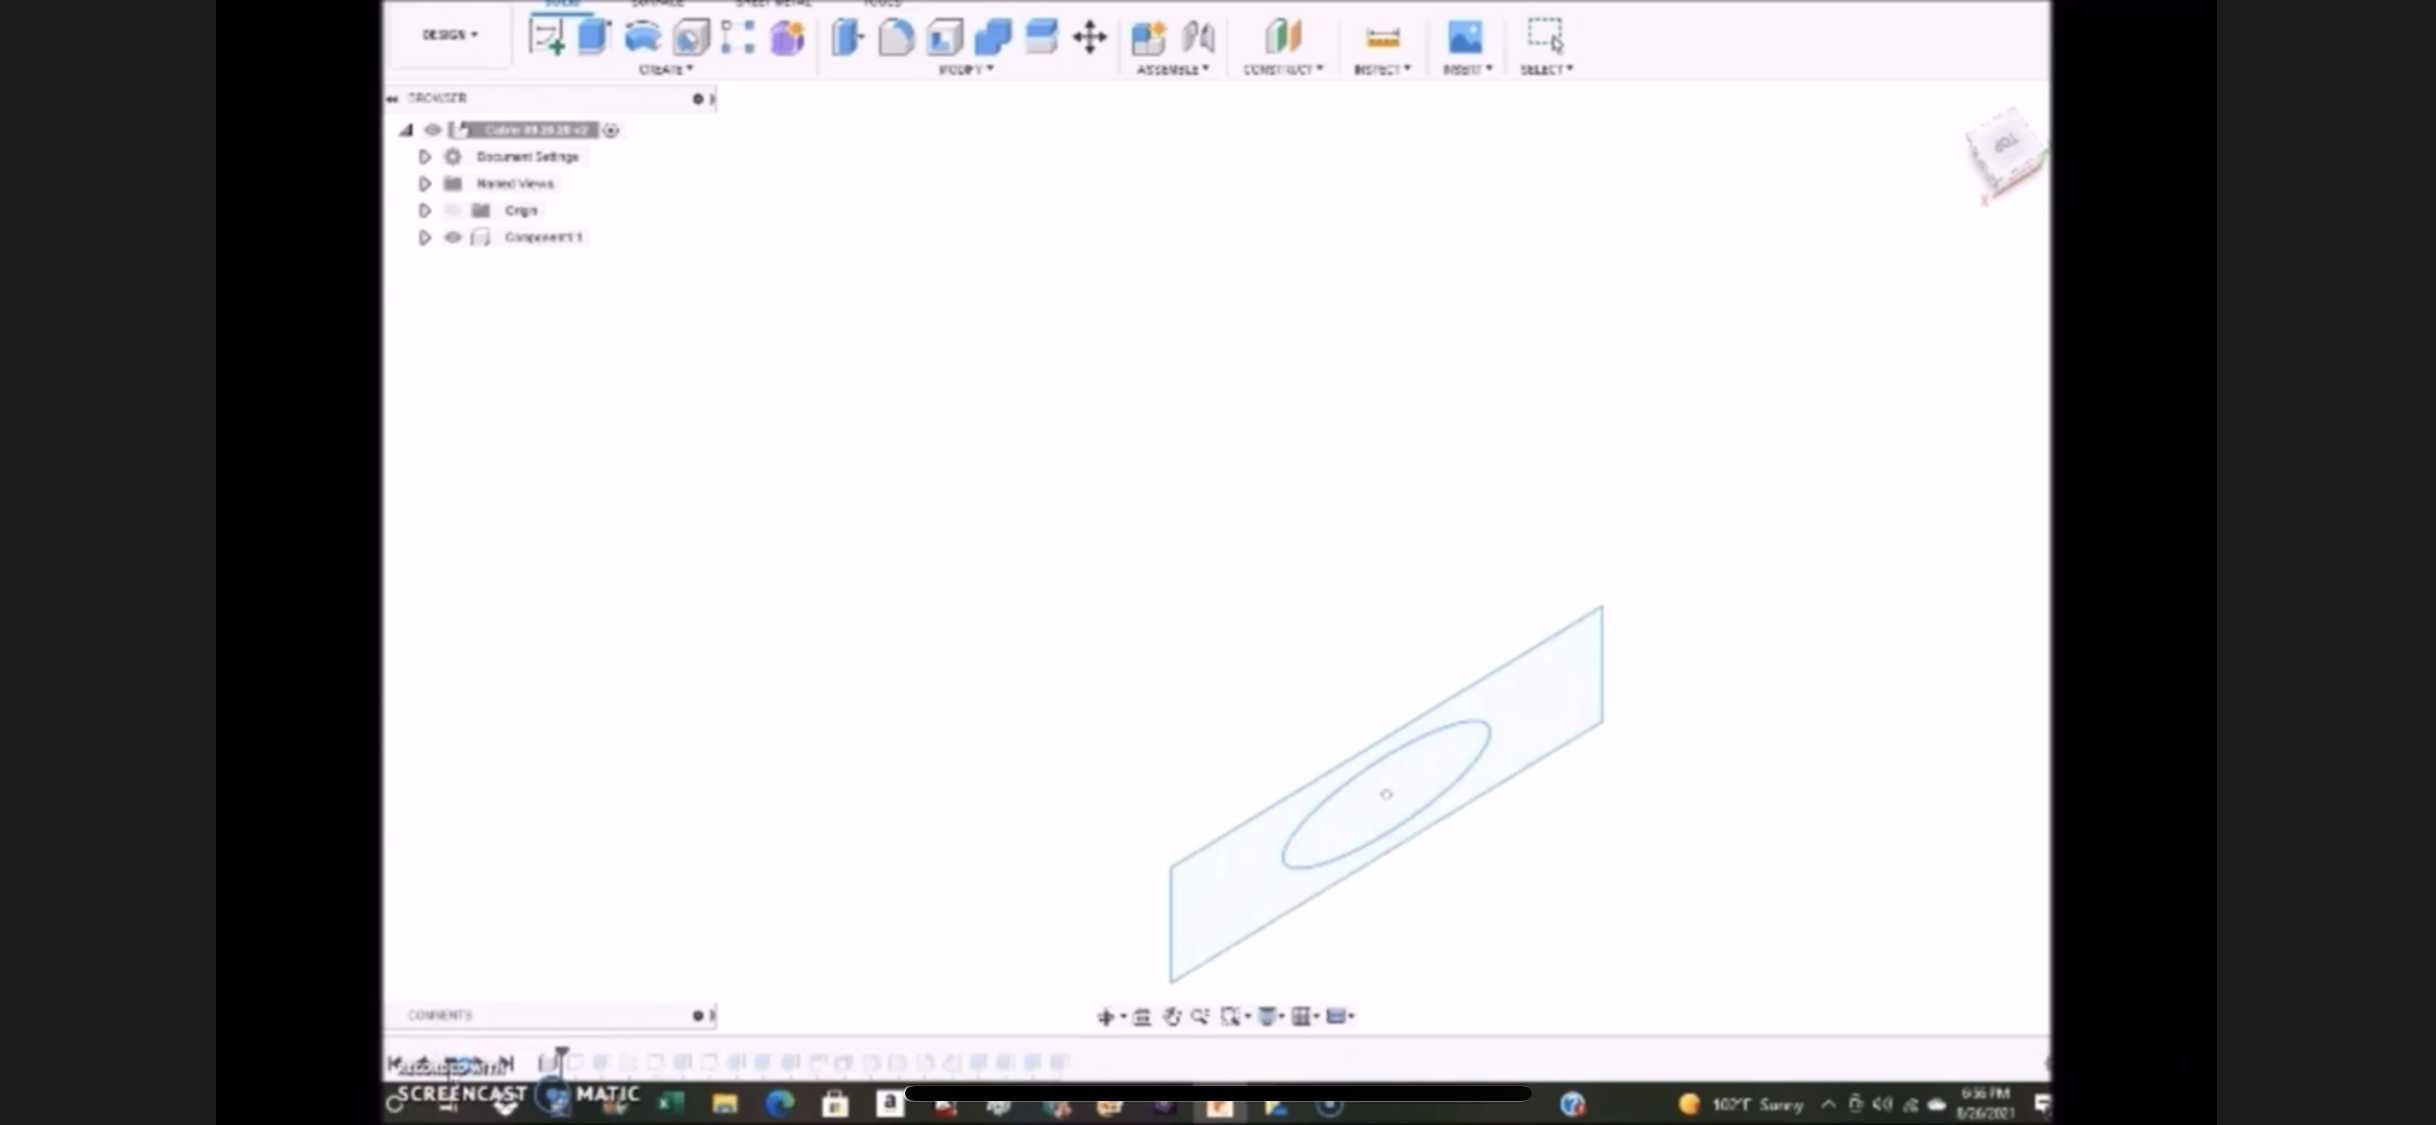Expand the Named Views node
This screenshot has width=2436, height=1125.
coord(424,184)
